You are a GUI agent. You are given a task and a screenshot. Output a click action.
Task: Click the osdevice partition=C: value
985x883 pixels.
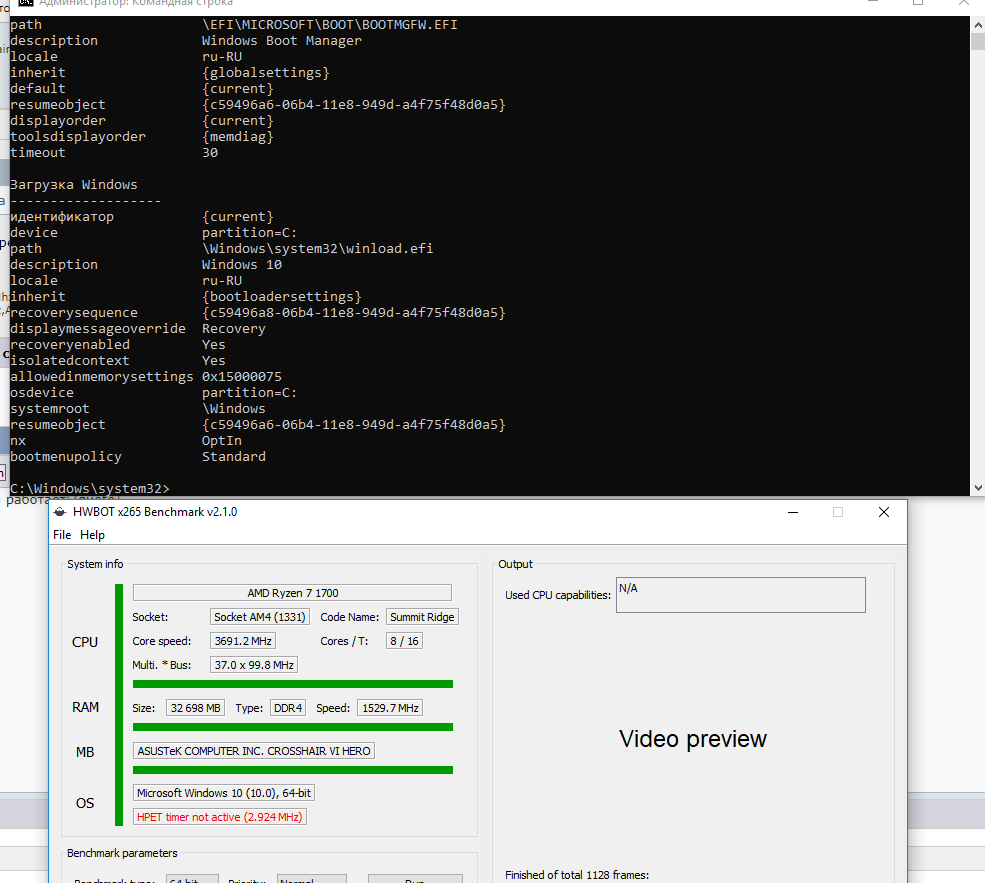click(249, 393)
